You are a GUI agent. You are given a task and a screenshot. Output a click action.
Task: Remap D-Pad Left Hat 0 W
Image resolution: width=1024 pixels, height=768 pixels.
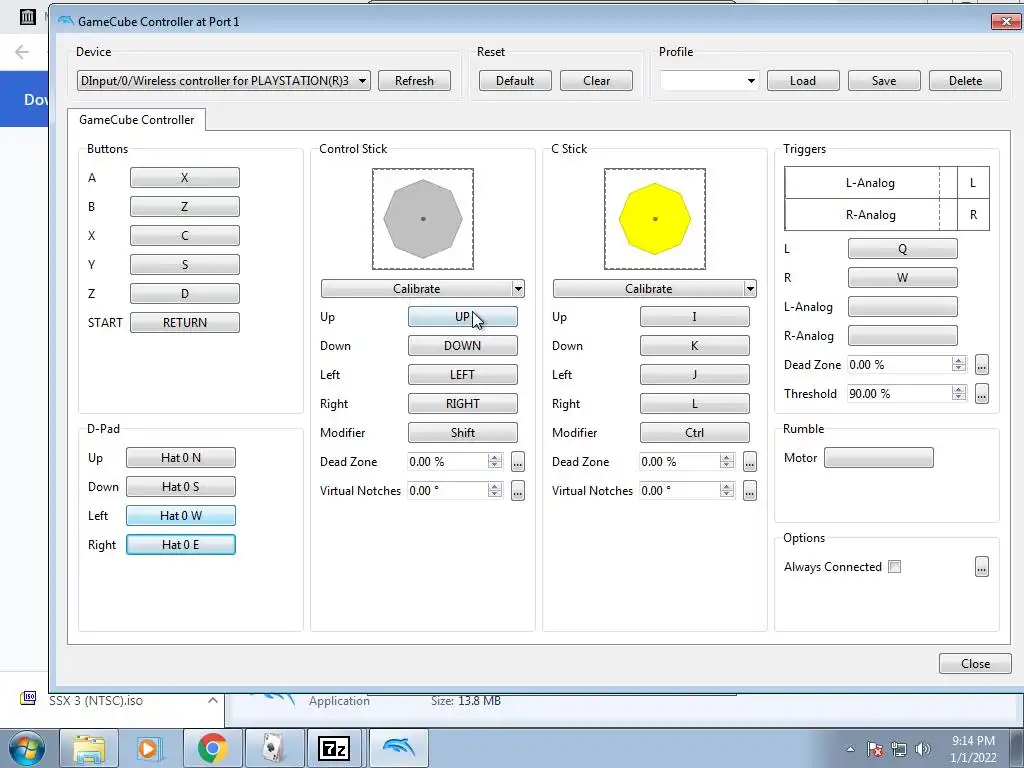[181, 516]
